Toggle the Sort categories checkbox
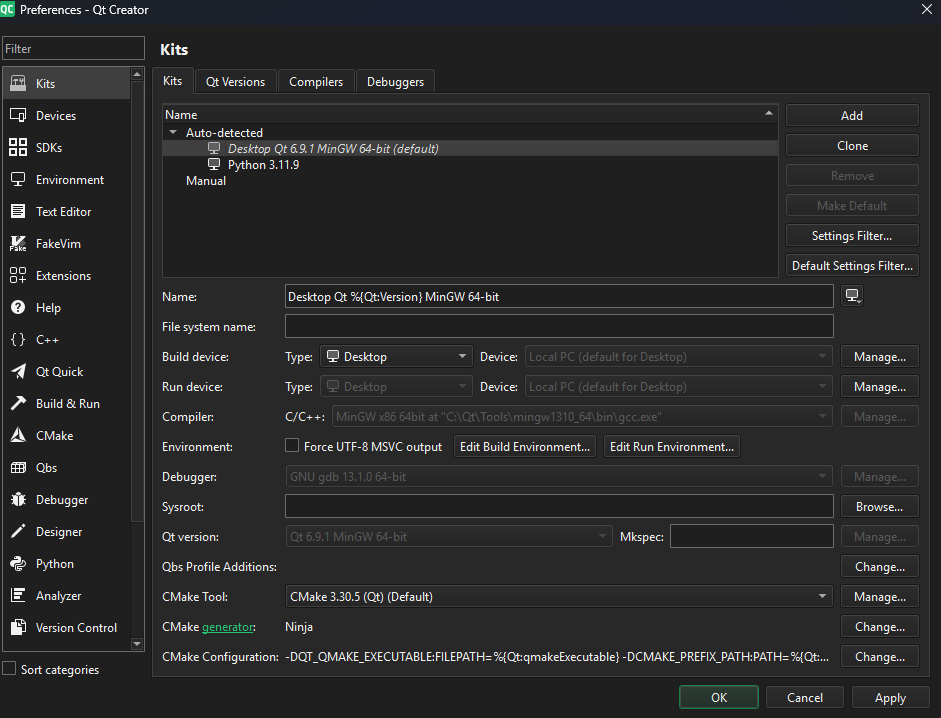The width and height of the screenshot is (941, 718). (10, 669)
